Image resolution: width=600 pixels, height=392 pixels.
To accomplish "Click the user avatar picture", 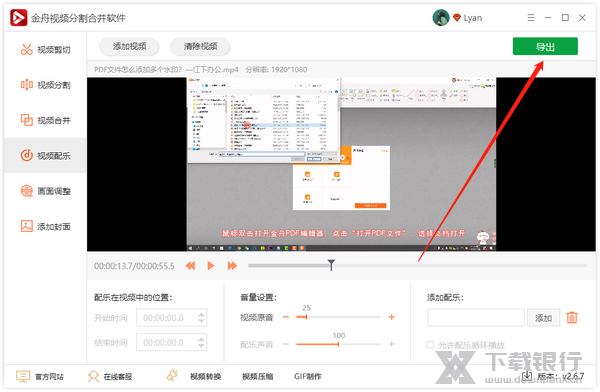I will [441, 18].
